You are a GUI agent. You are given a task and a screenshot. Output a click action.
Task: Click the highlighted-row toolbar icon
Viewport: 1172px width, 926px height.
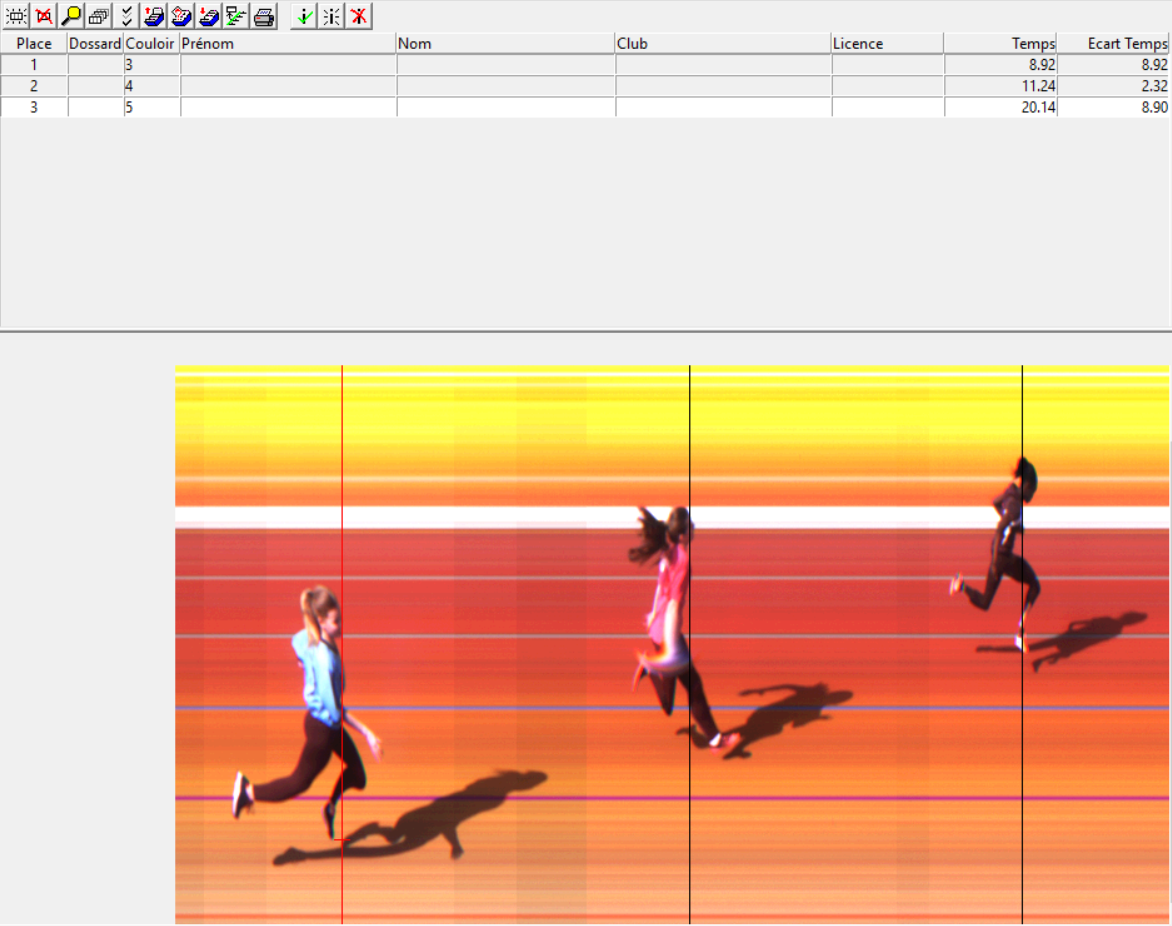(16, 16)
